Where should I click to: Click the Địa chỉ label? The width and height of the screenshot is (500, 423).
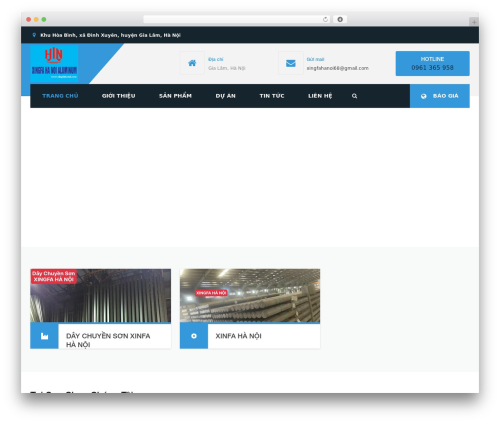[x=216, y=59]
